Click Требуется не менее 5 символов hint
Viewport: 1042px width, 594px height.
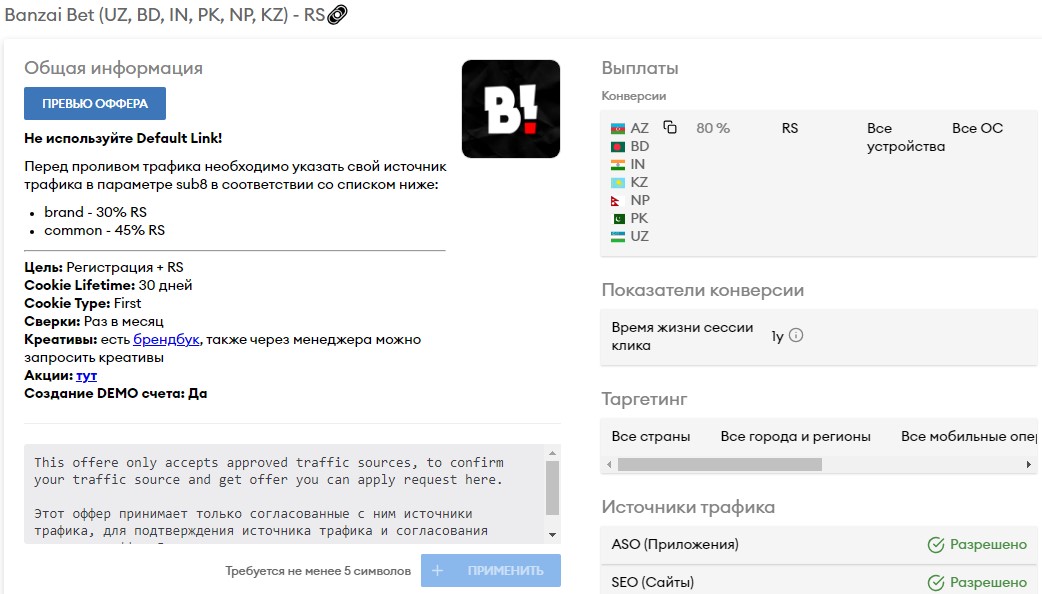318,571
